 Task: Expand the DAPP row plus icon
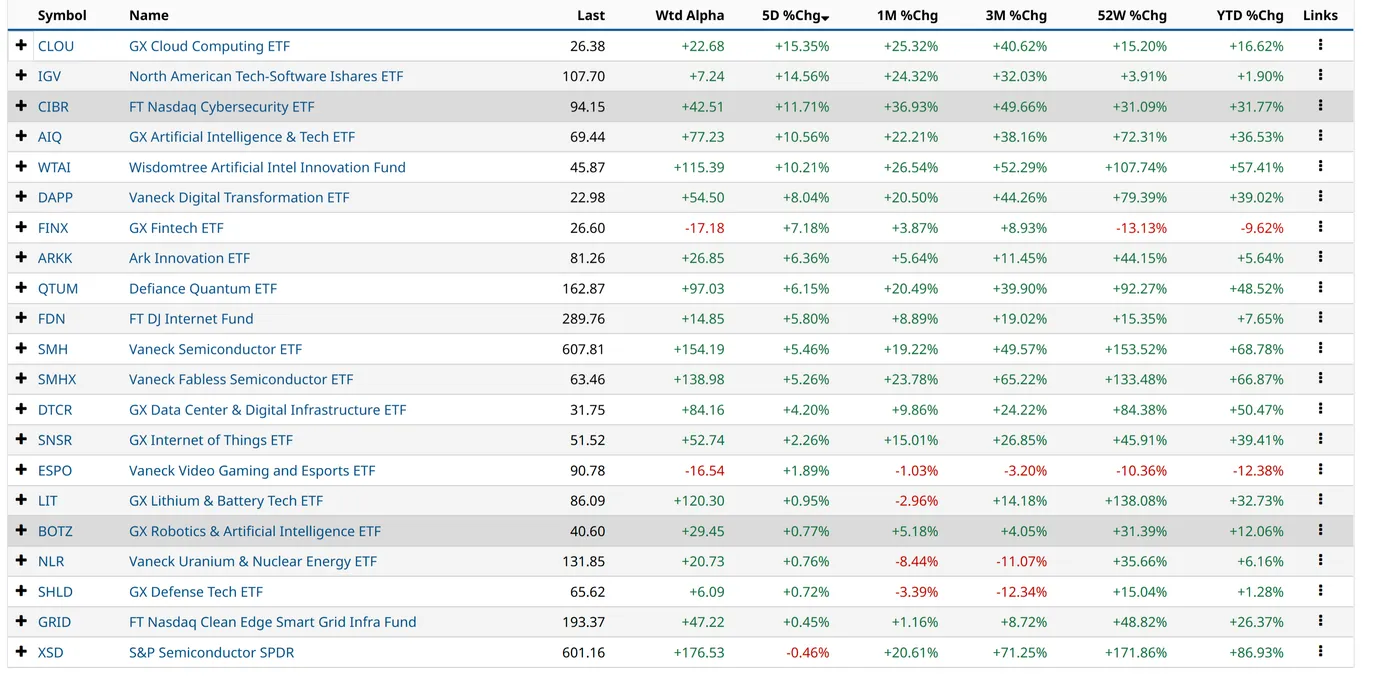click(21, 197)
